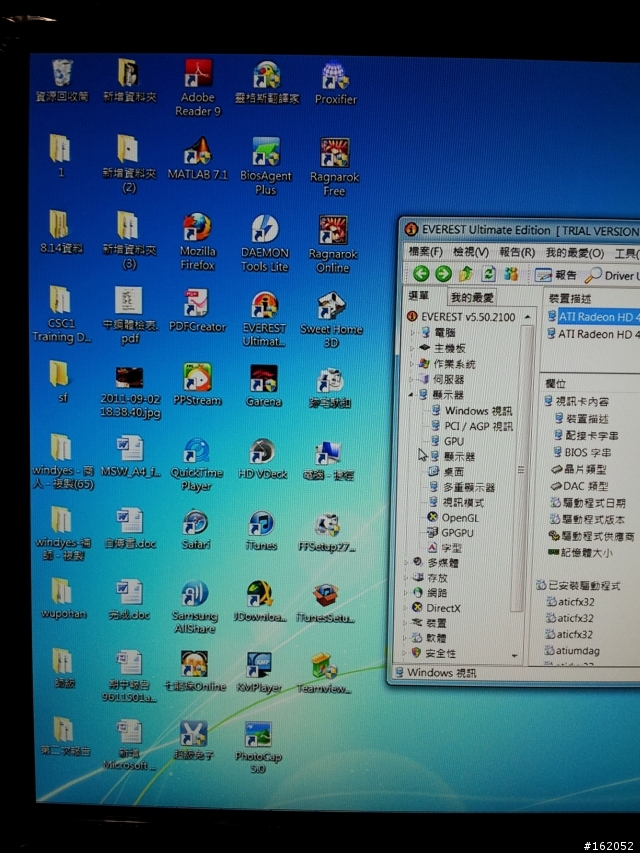Click the Ragnarok Free desktop icon
The height and width of the screenshot is (854, 640).
click(334, 167)
